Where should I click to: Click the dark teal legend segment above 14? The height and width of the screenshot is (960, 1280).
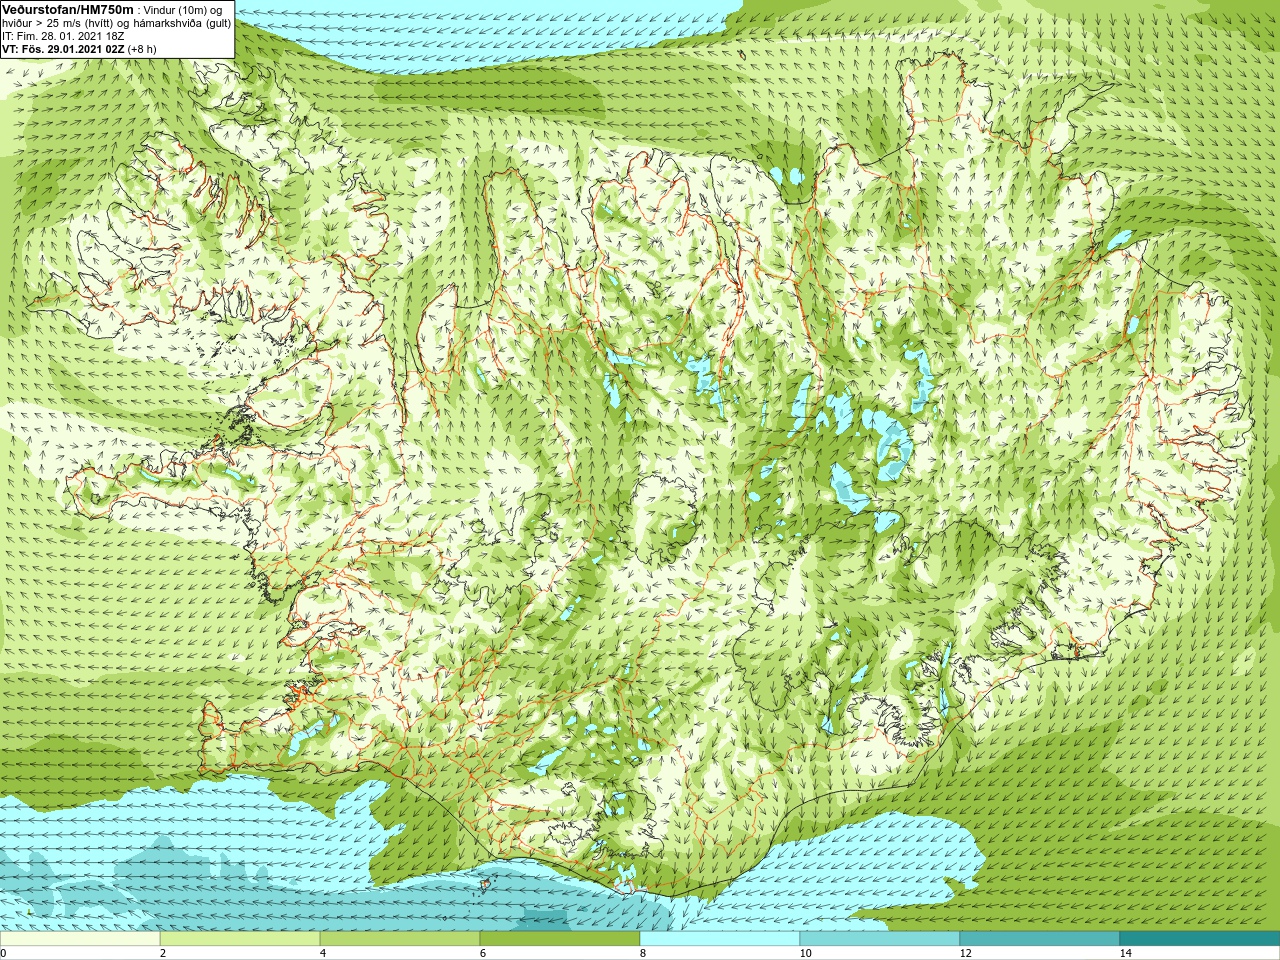click(x=1200, y=939)
